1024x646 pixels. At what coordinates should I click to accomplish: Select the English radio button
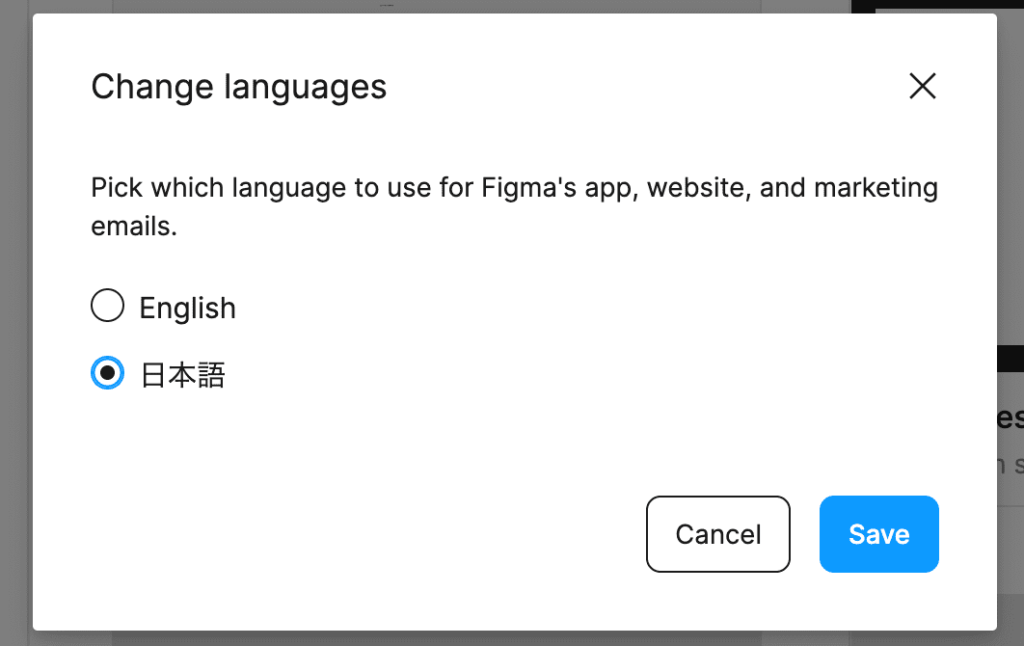coord(107,306)
